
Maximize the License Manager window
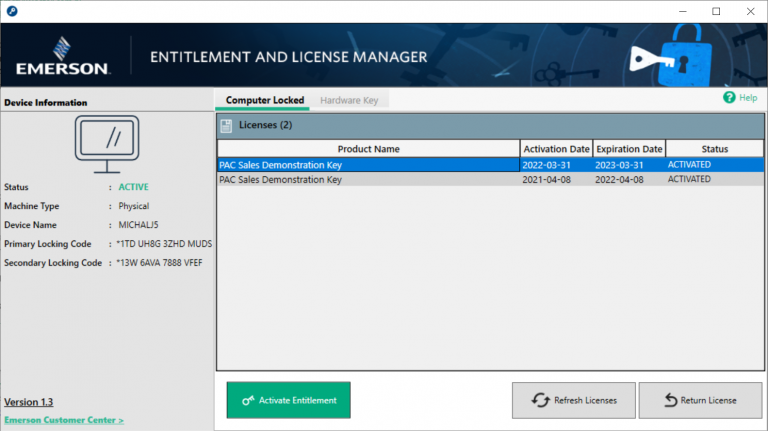click(716, 11)
